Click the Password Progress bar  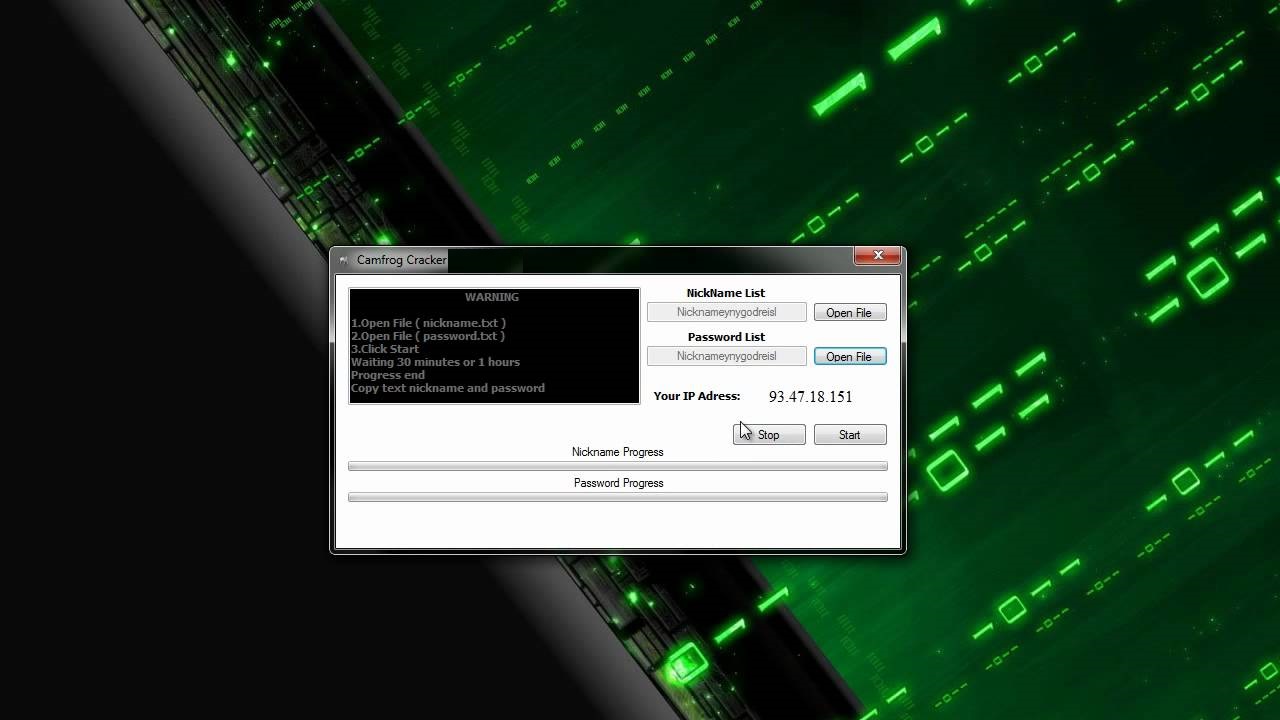pyautogui.click(x=618, y=497)
